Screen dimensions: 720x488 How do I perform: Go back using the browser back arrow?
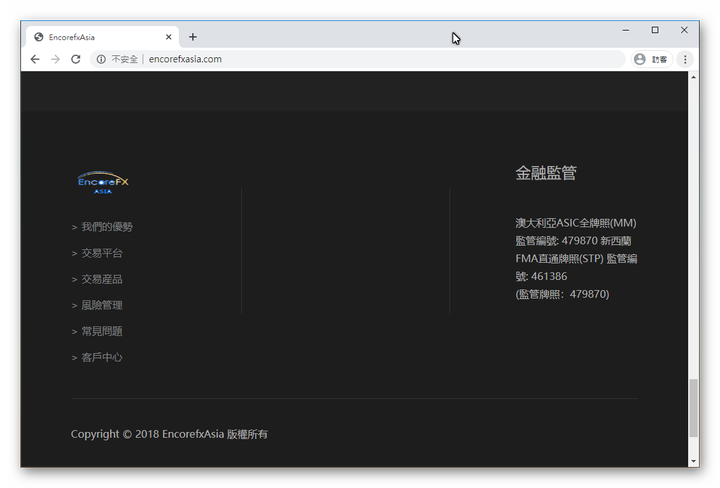[35, 59]
